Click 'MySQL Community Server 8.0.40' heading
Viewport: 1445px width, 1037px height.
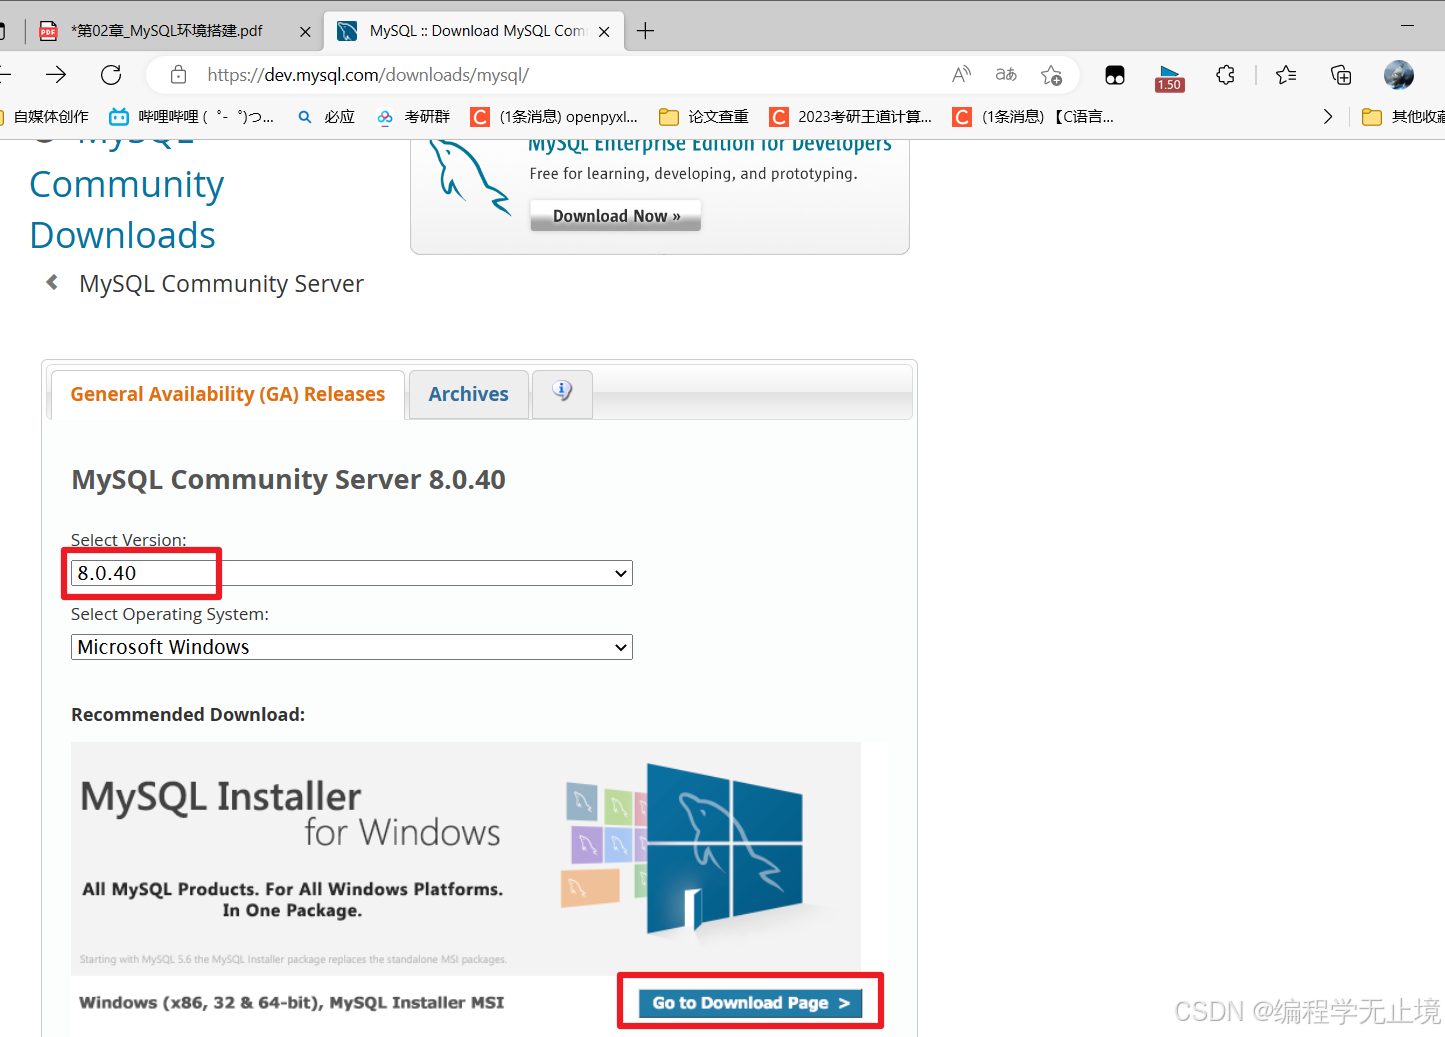(288, 480)
